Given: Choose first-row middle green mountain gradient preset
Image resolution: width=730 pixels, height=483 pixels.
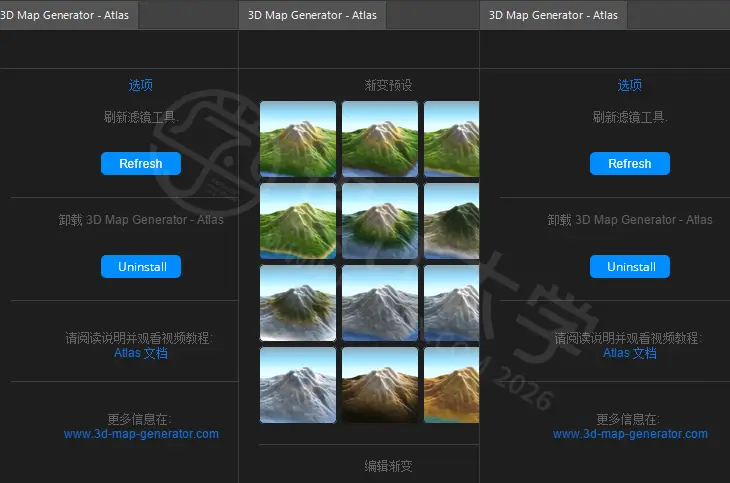Looking at the screenshot, I should pyautogui.click(x=380, y=139).
